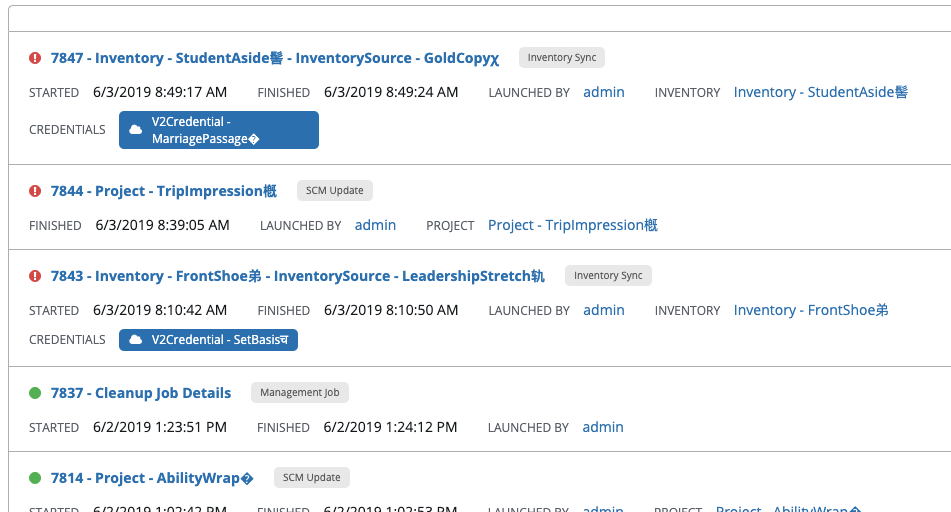
Task: Click INVENTORY label in job 7843 row
Action: click(687, 311)
